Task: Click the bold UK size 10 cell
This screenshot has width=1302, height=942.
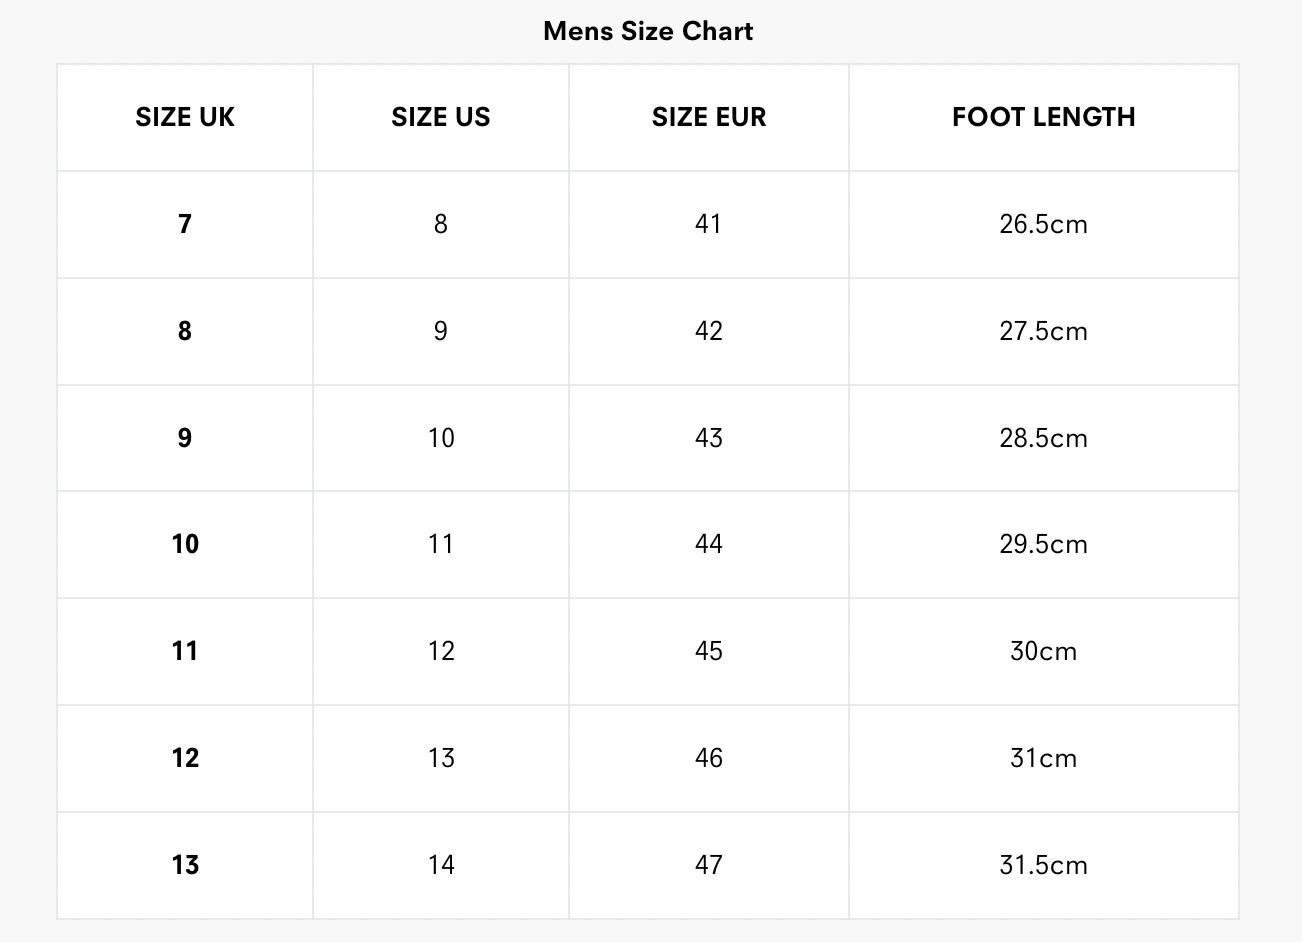Action: coord(185,544)
